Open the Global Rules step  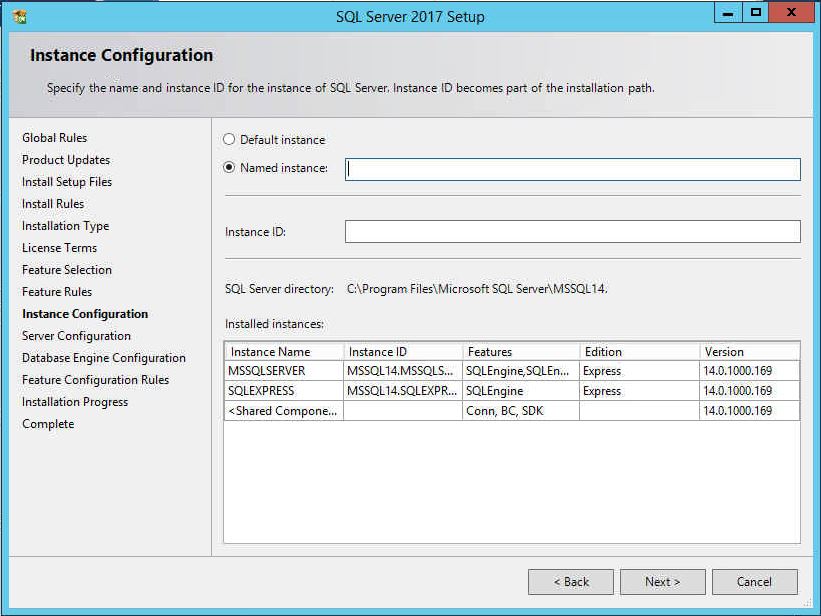[x=54, y=138]
